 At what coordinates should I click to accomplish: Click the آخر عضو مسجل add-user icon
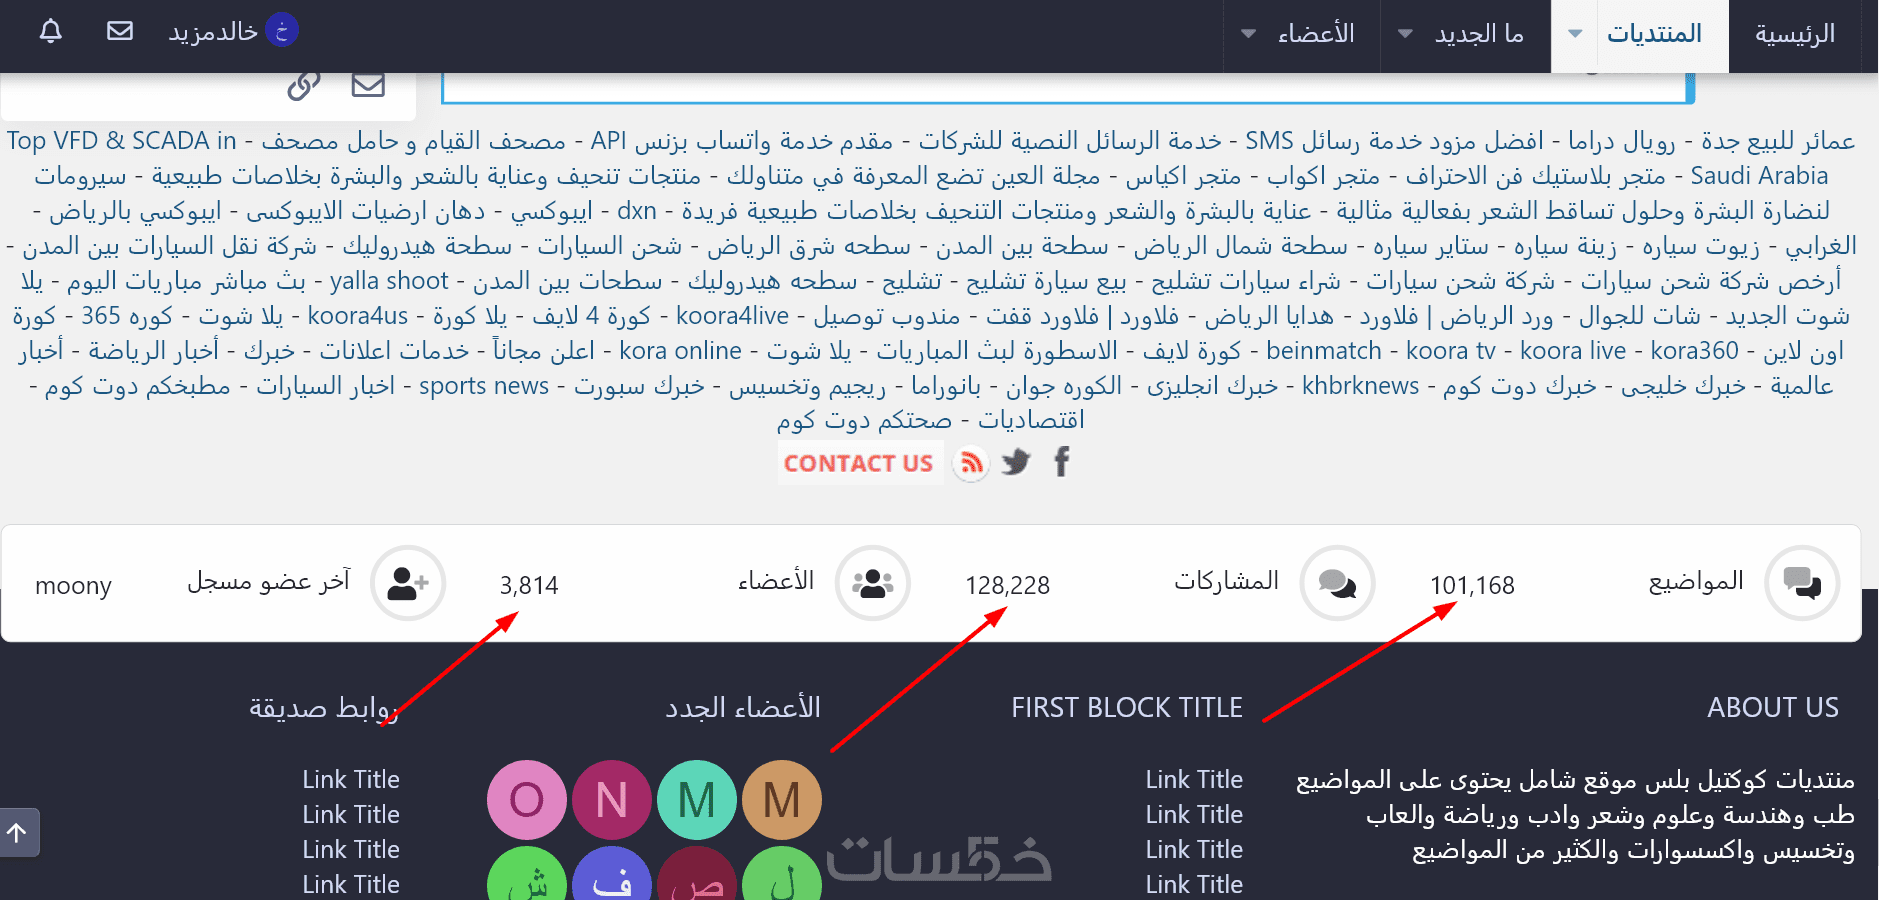(x=408, y=583)
